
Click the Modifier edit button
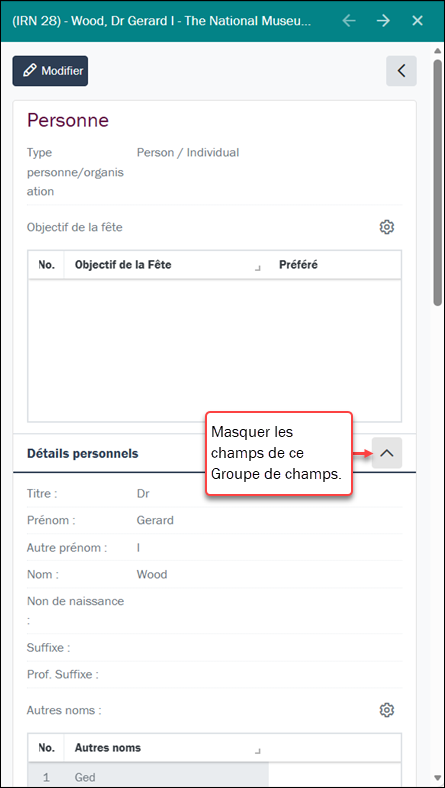(50, 71)
